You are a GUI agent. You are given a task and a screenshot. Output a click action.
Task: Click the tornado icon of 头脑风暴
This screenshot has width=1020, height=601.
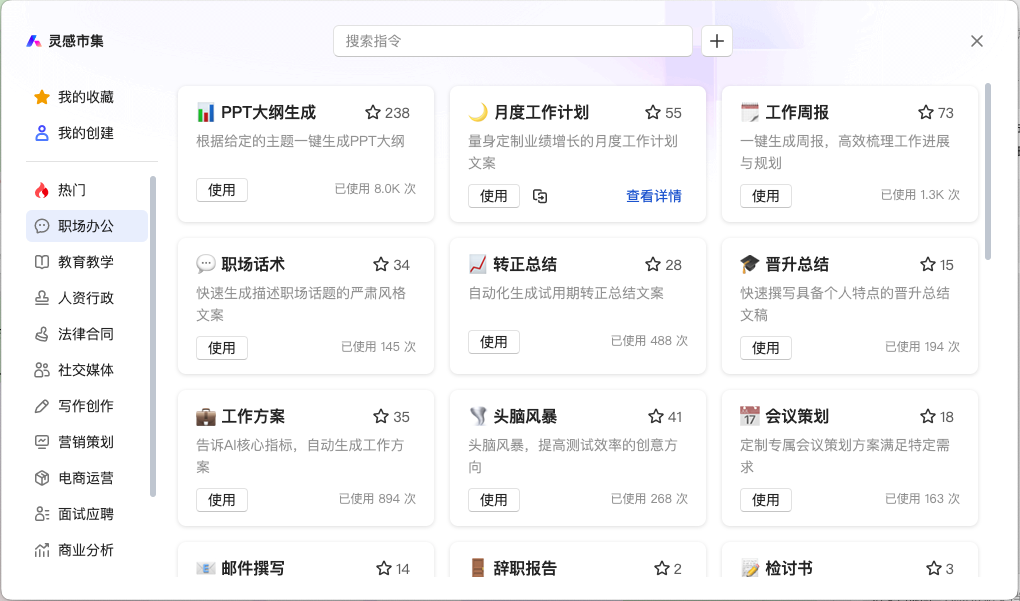pyautogui.click(x=477, y=416)
